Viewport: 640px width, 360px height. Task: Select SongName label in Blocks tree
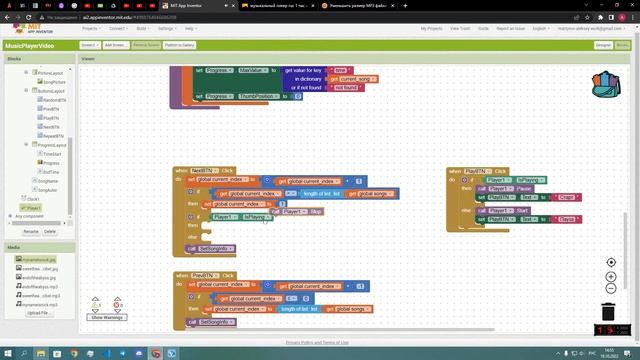tap(48, 181)
